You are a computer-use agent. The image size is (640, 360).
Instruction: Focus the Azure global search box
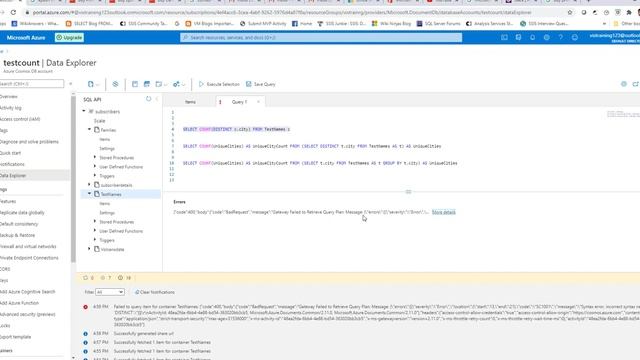click(x=321, y=38)
